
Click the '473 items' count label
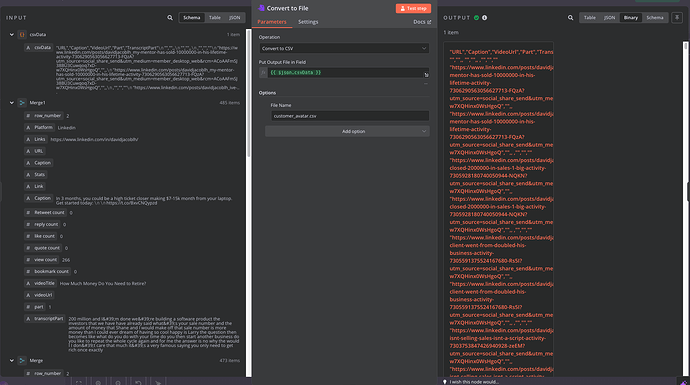tap(230, 361)
